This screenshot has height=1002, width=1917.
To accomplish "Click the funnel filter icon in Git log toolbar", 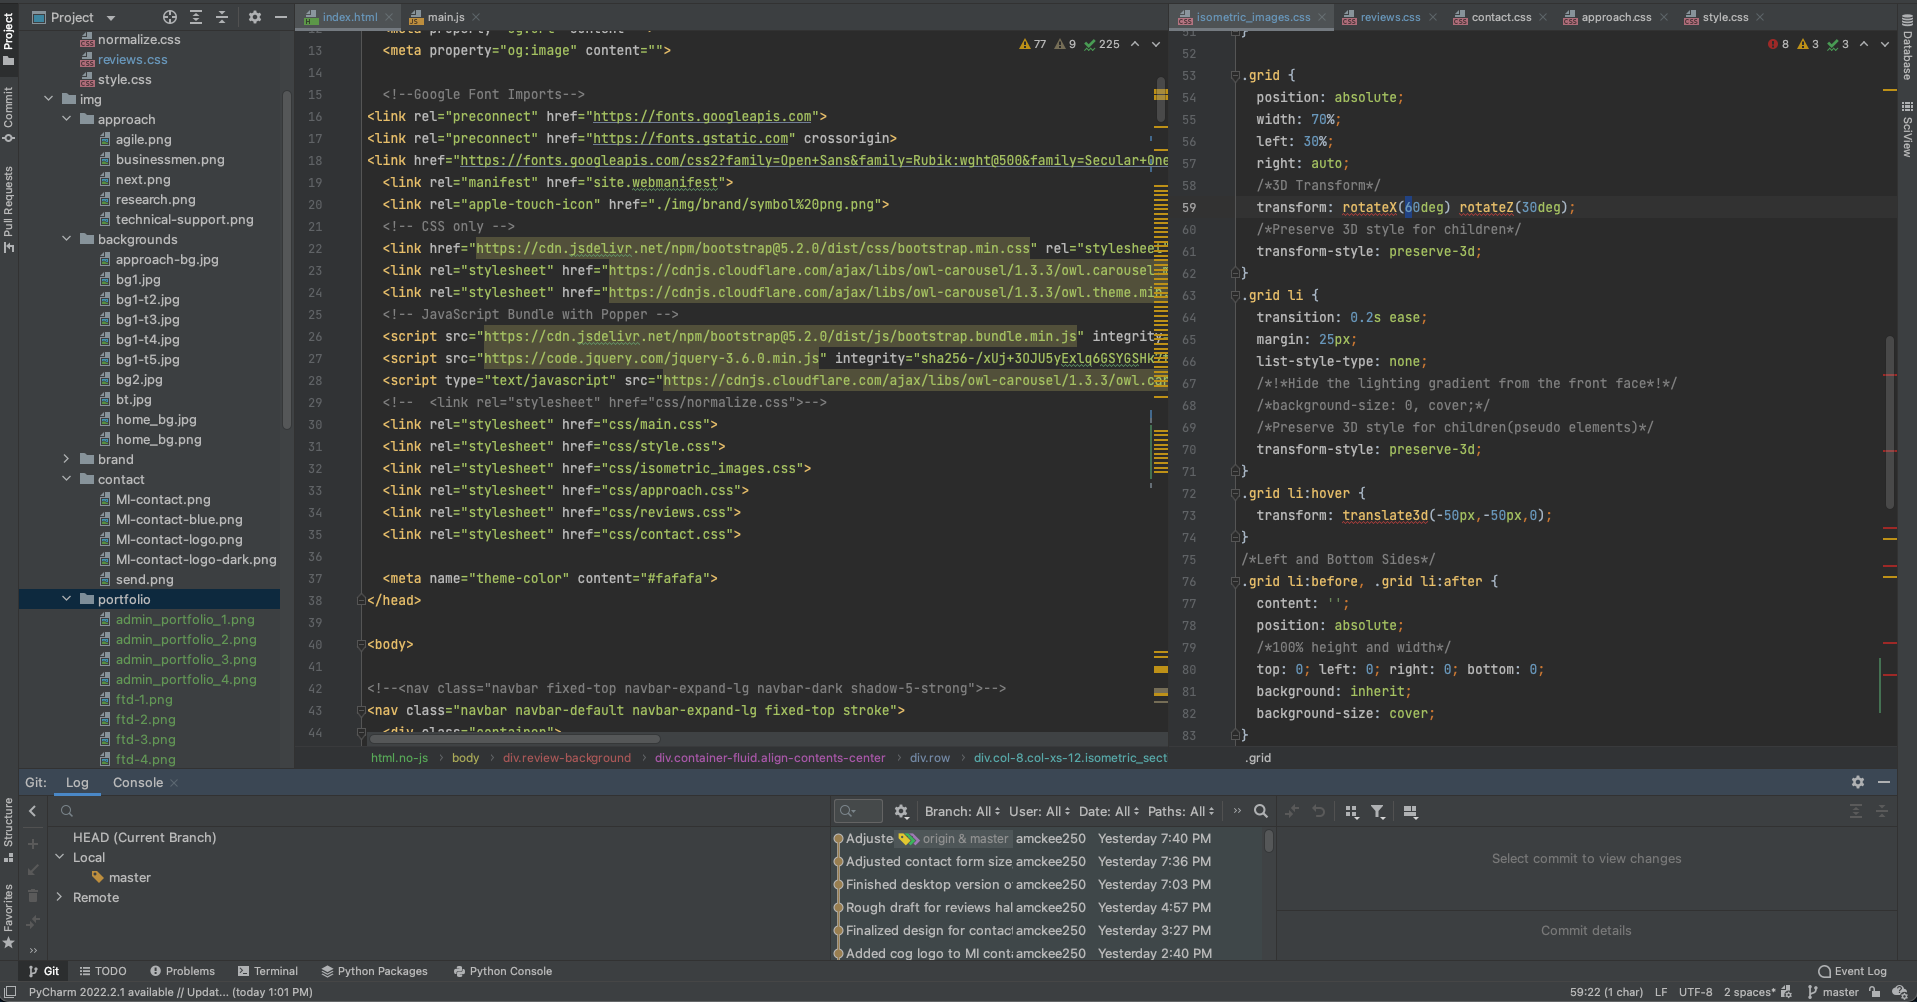I will point(1378,812).
